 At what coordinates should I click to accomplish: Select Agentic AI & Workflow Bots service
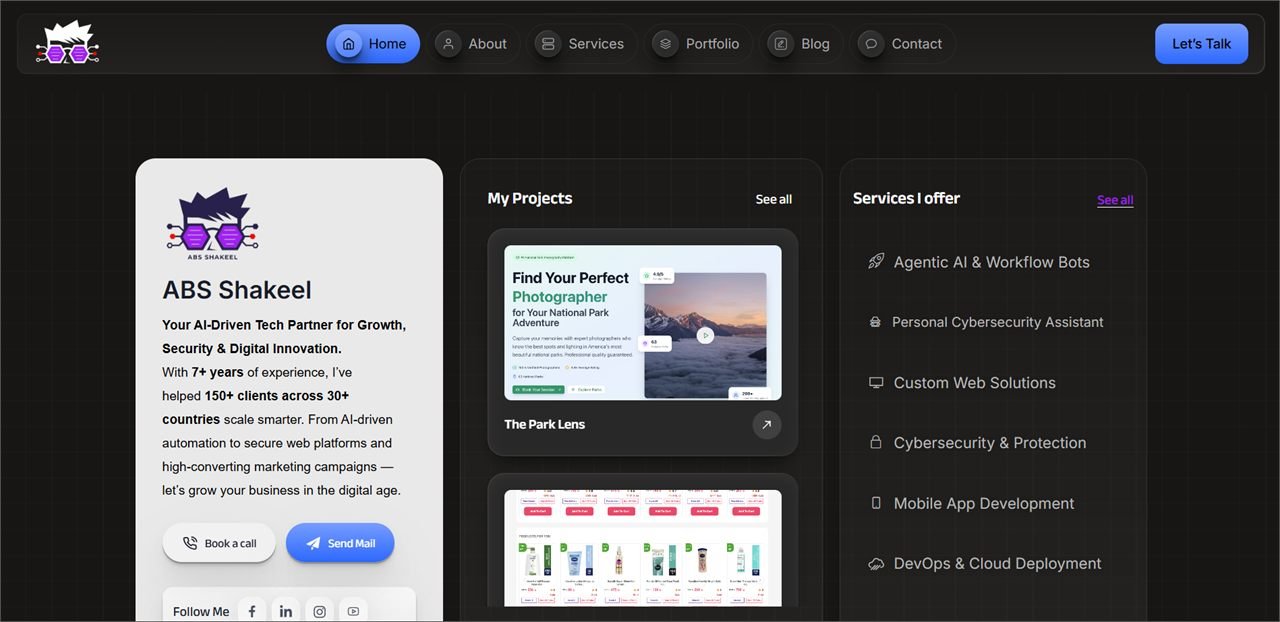992,262
